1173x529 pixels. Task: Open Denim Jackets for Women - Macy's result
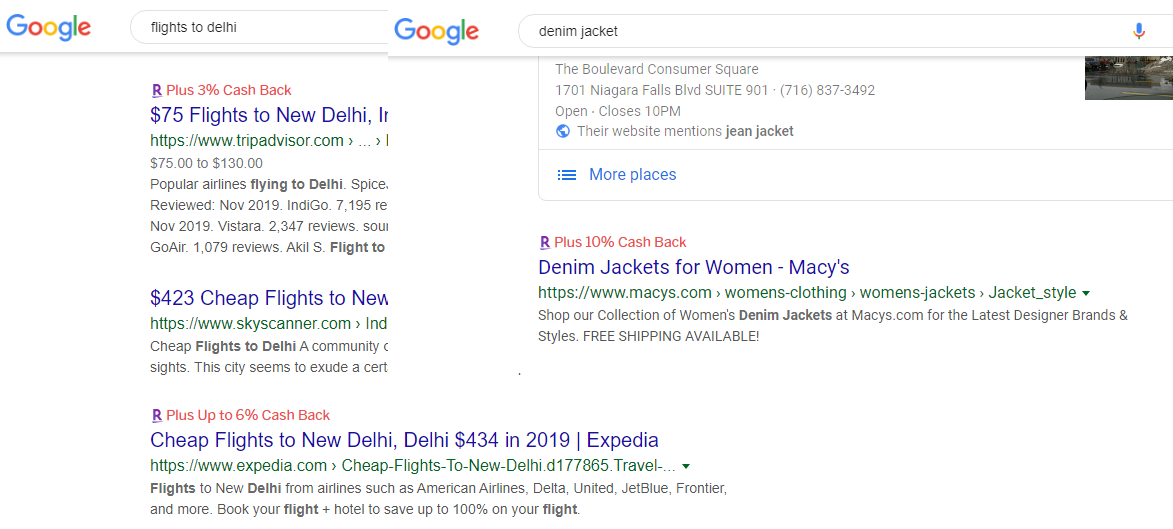(693, 267)
